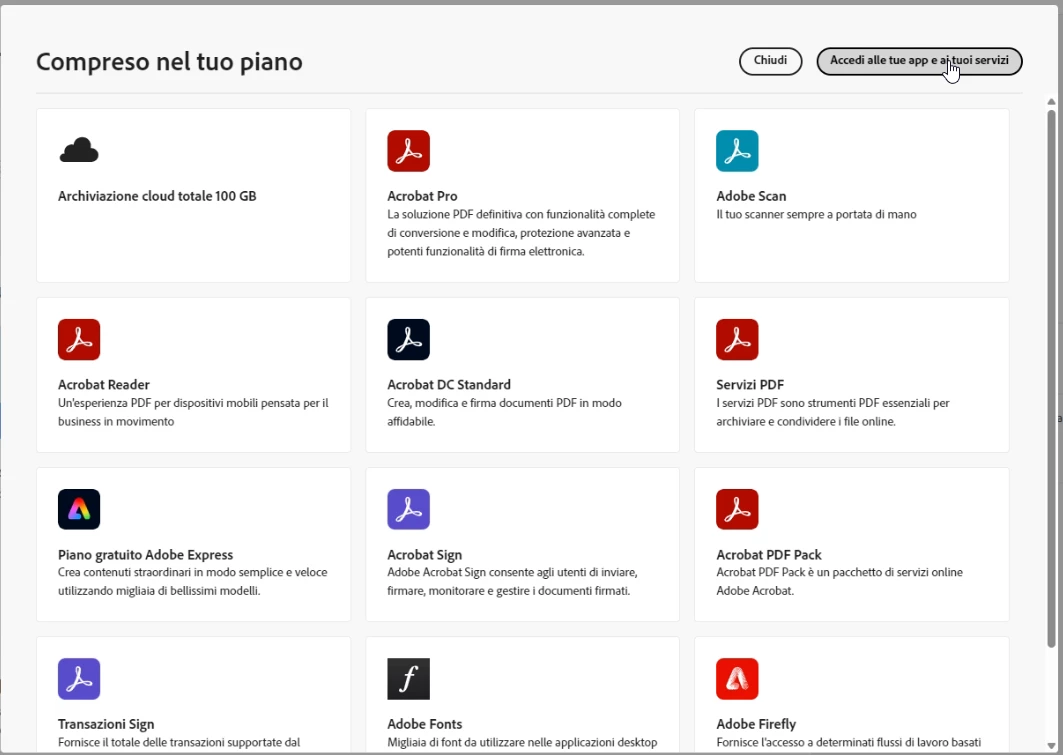Click the Acrobat Pro description text

tap(521, 232)
